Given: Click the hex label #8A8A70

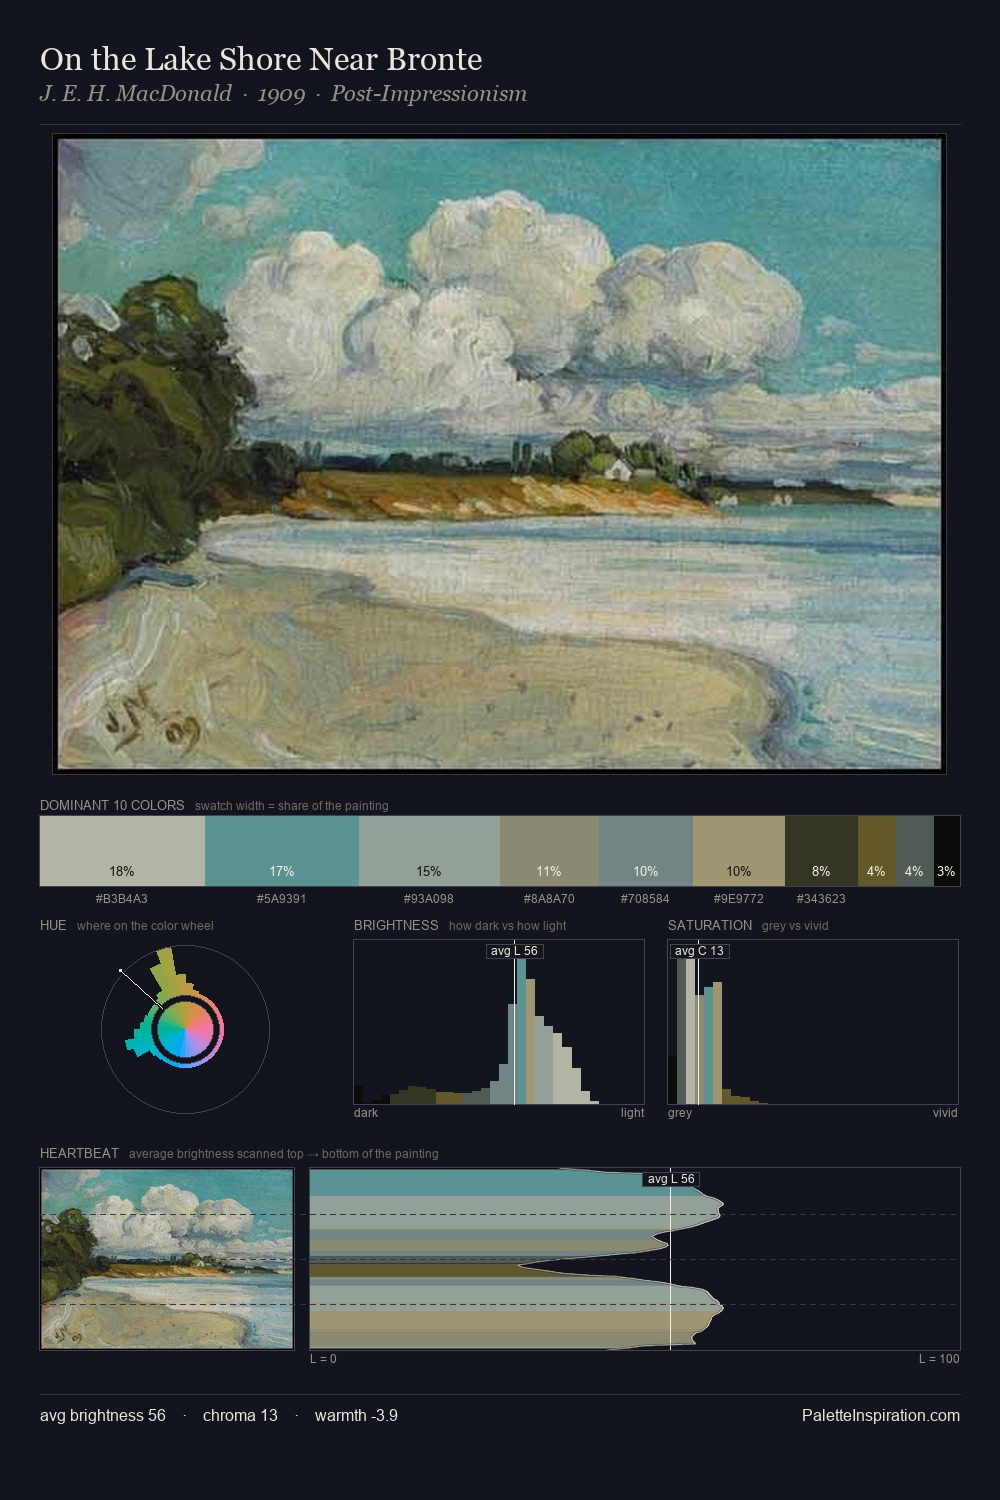Looking at the screenshot, I should click(549, 899).
